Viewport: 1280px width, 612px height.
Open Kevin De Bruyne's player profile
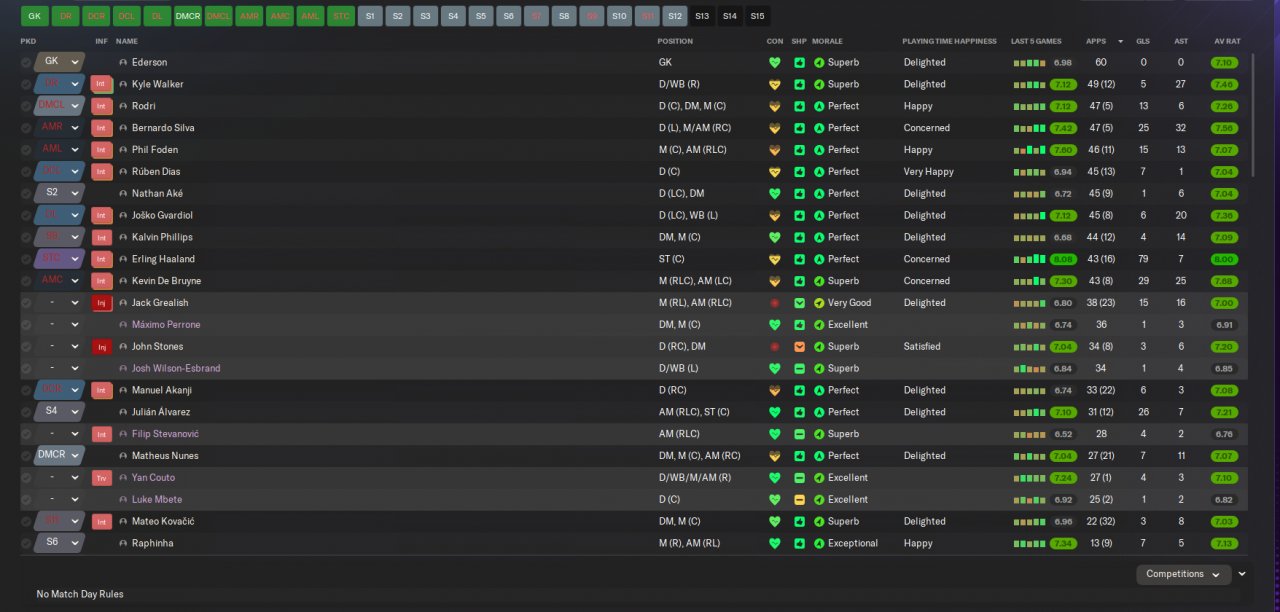coord(166,281)
